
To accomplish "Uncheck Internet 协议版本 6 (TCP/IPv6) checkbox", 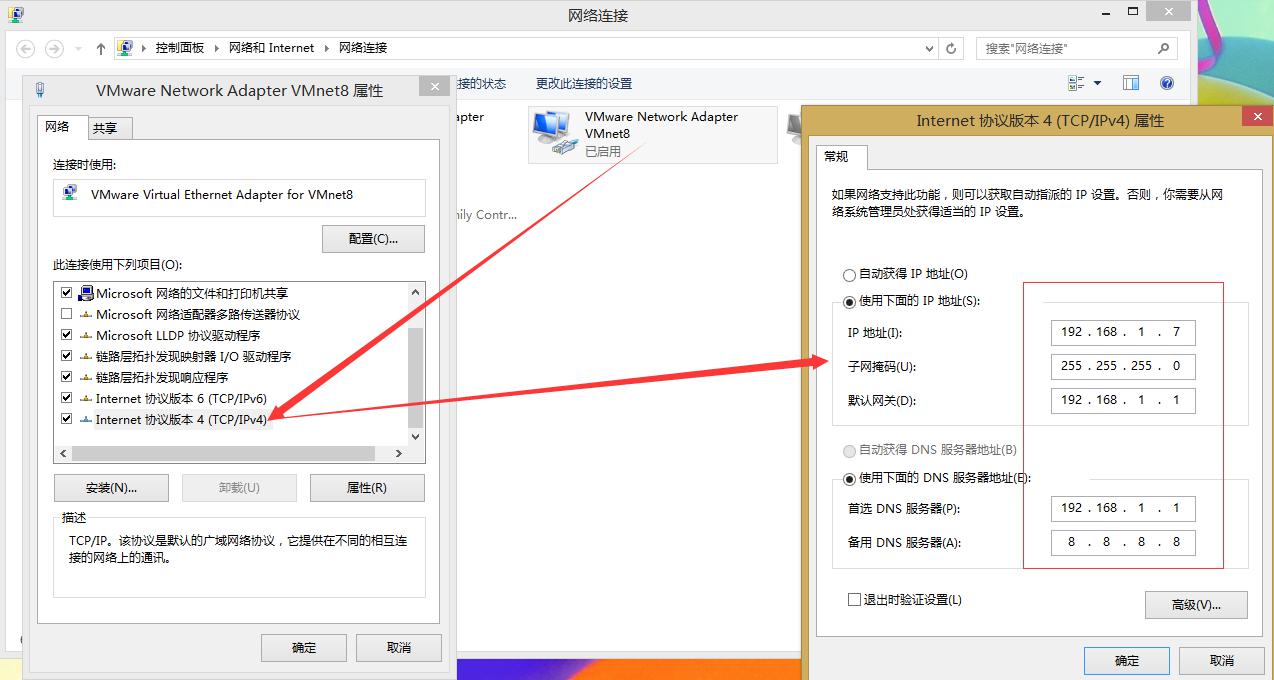I will (x=67, y=398).
